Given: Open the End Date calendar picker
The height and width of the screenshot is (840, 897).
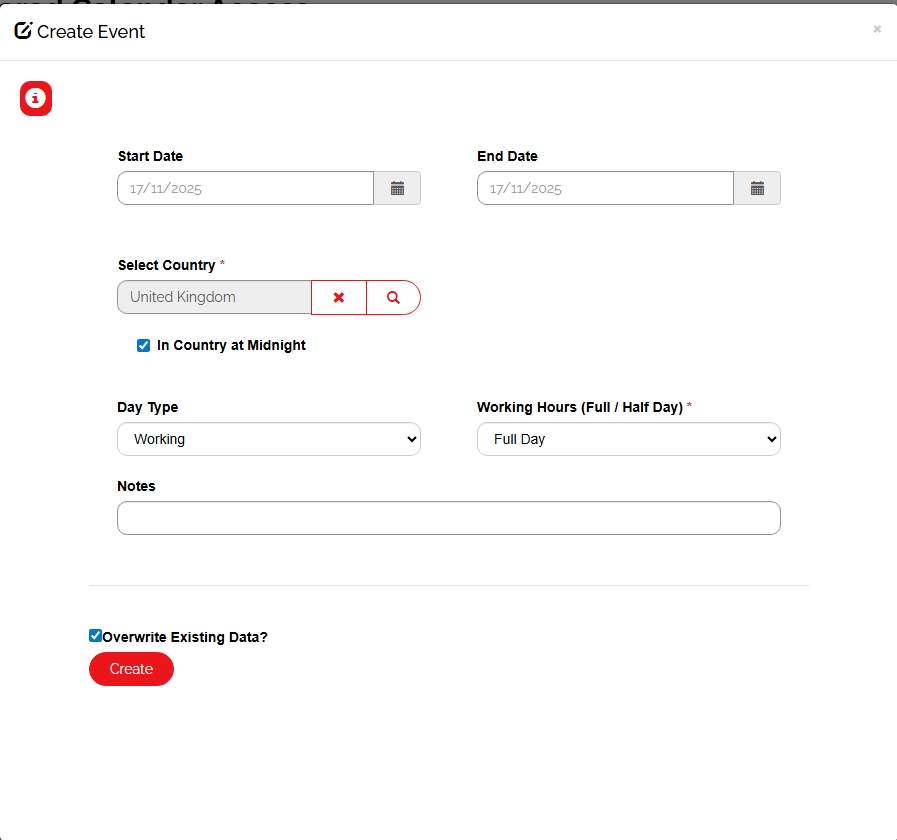Looking at the screenshot, I should point(757,188).
